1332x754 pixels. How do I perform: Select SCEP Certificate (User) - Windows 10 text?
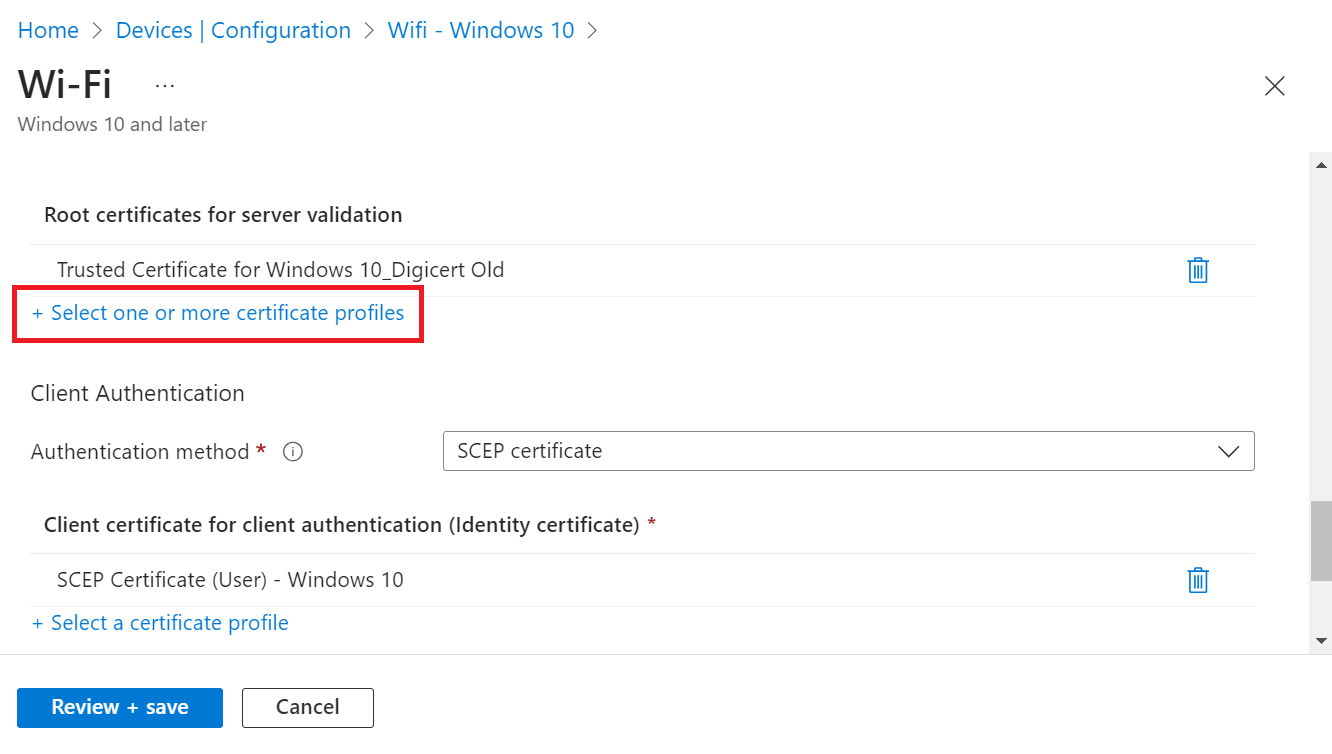(230, 580)
